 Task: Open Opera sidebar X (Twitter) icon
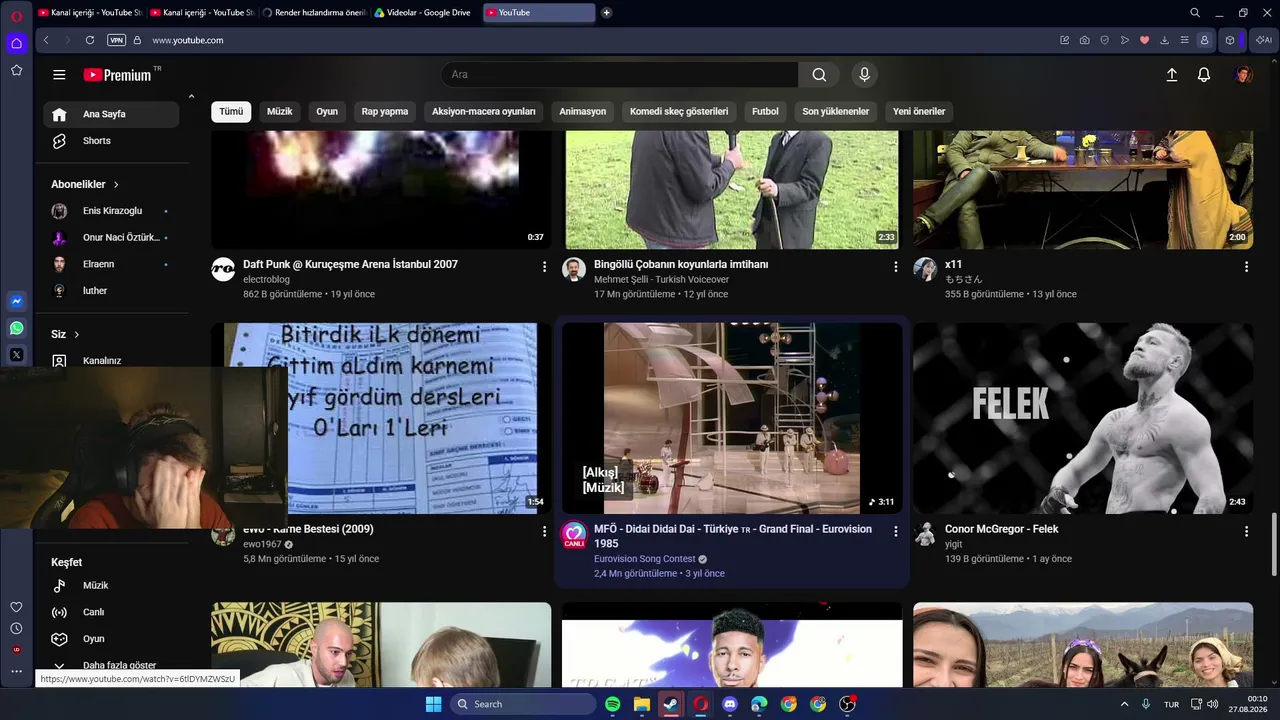click(x=16, y=355)
